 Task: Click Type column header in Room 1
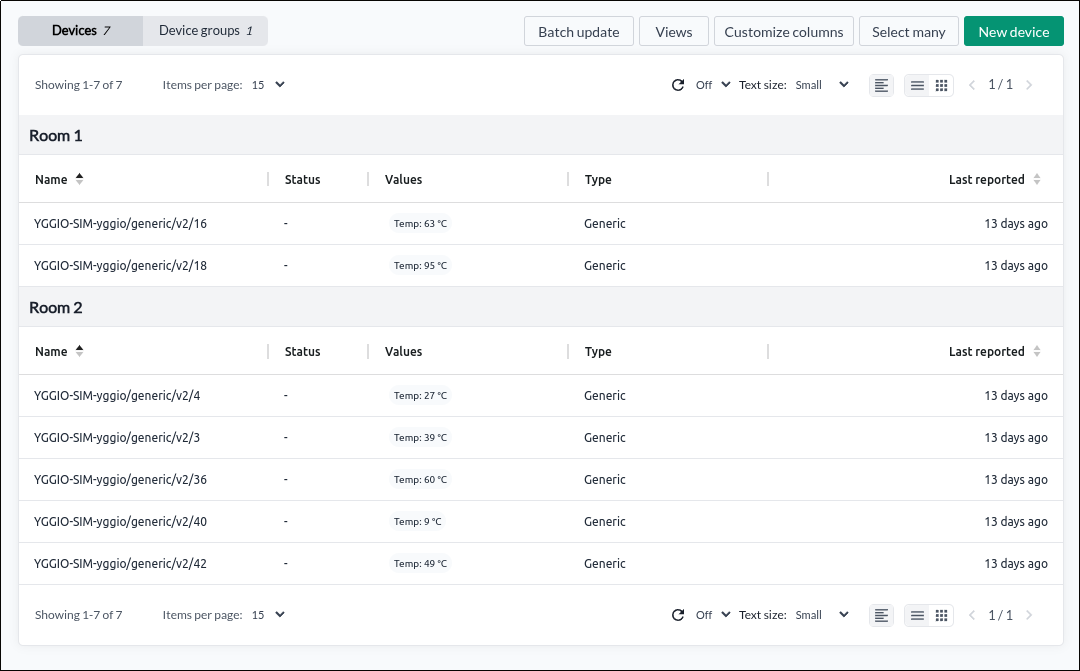tap(598, 180)
